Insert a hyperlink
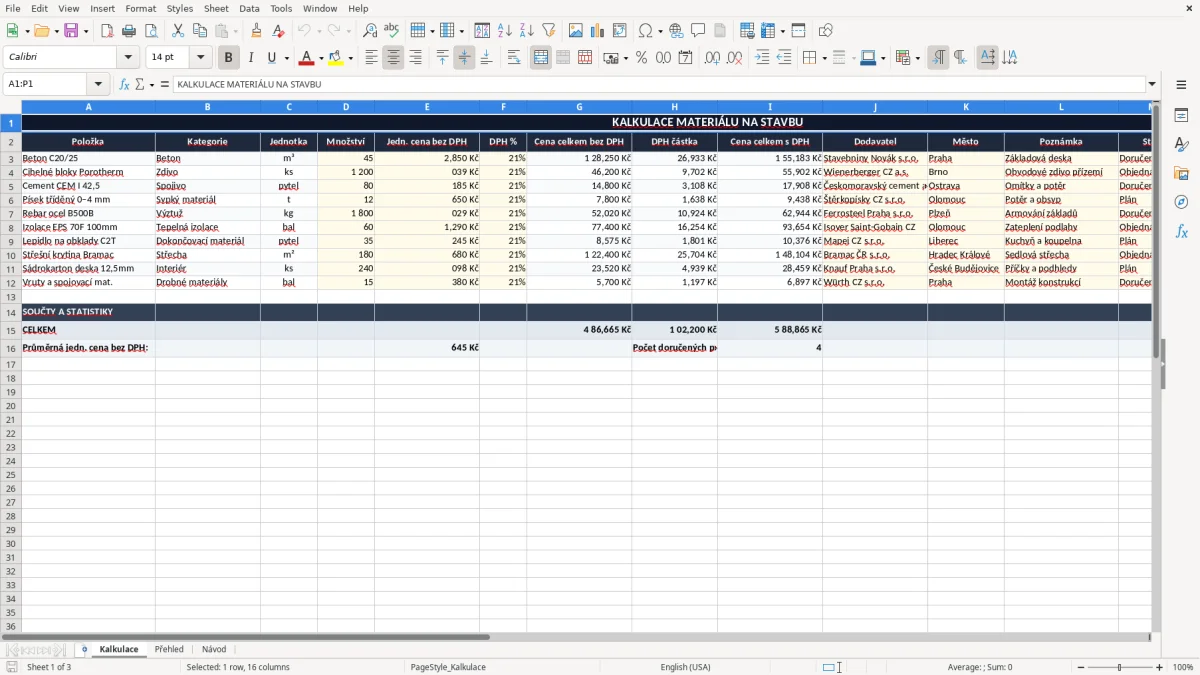The height and width of the screenshot is (675, 1200). (676, 31)
